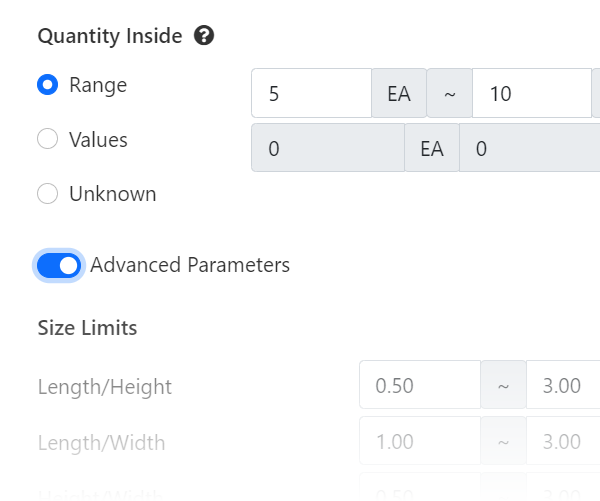
Task: Select the Range radio button
Action: coord(47,85)
